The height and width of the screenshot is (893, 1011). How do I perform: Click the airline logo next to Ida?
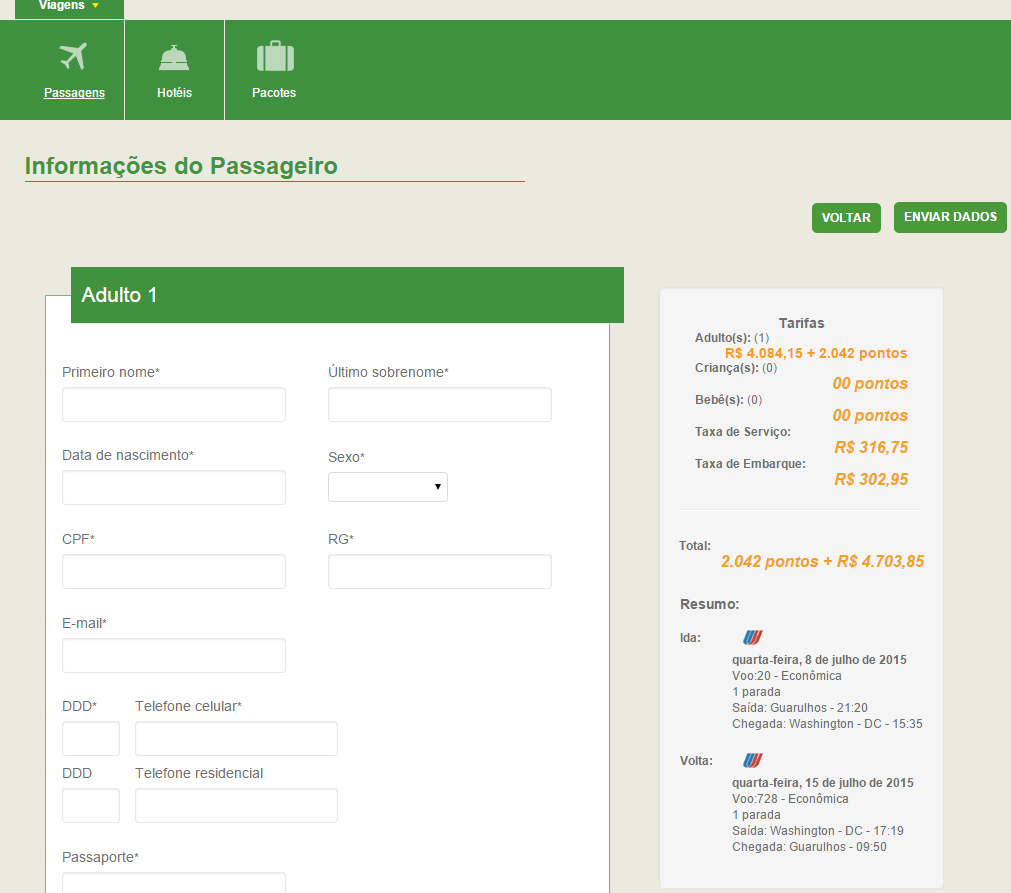753,637
